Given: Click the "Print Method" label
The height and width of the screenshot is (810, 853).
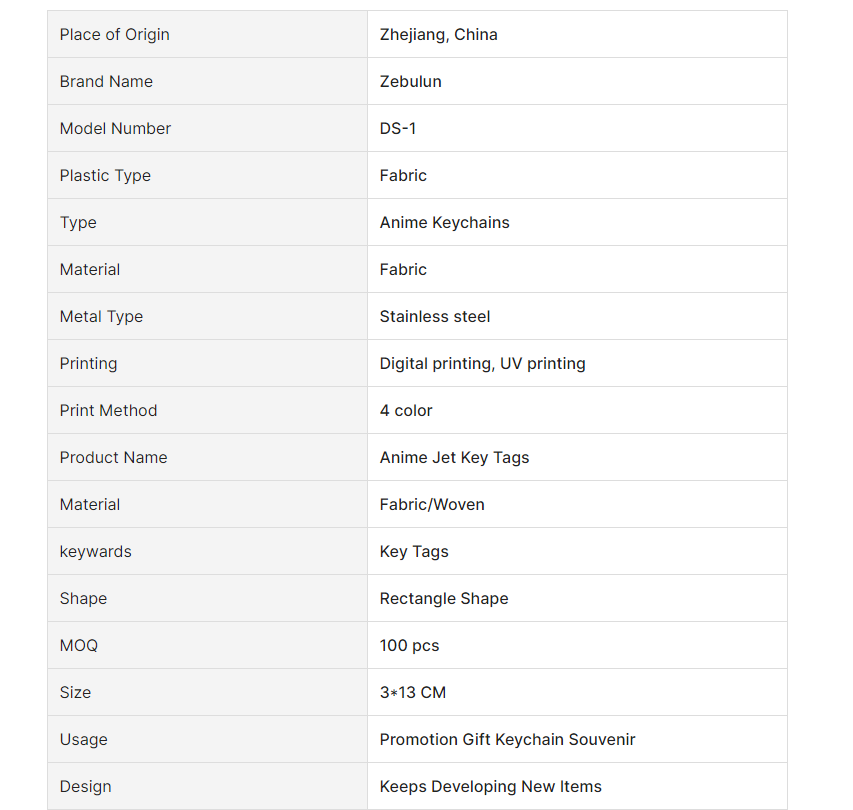Looking at the screenshot, I should pos(108,411).
